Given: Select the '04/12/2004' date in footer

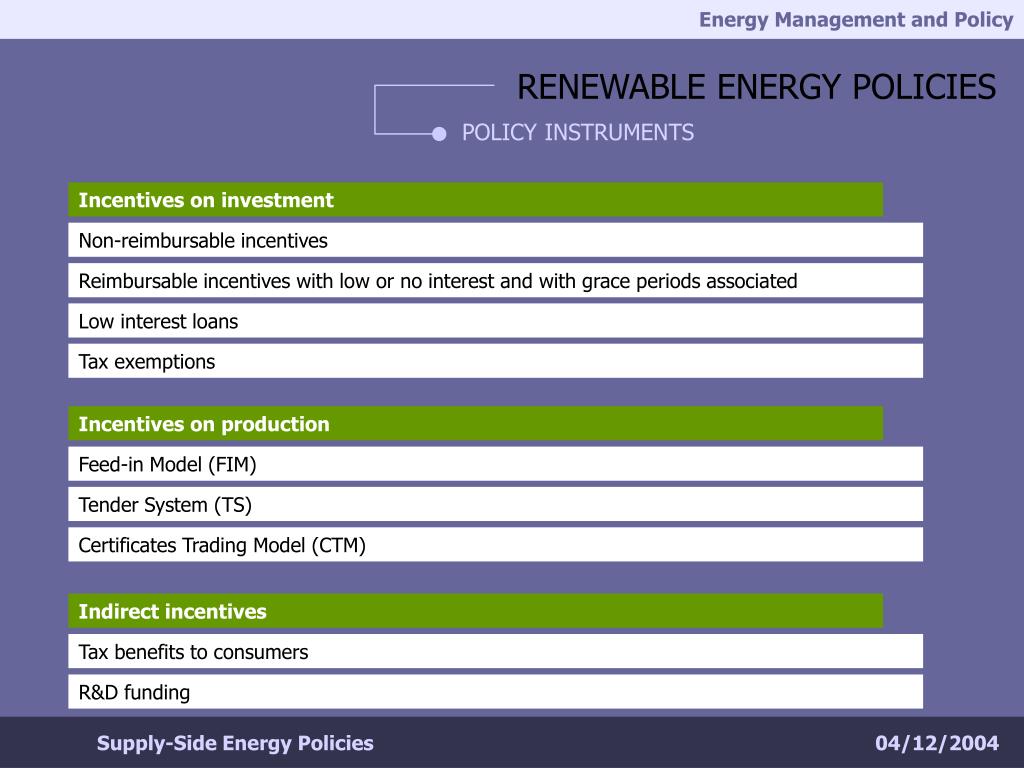Looking at the screenshot, I should [937, 743].
